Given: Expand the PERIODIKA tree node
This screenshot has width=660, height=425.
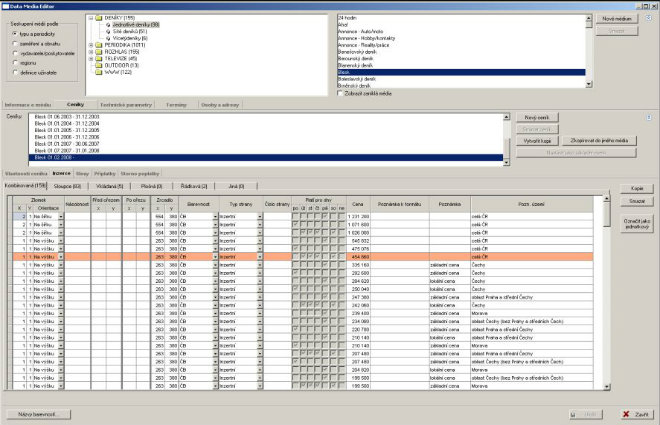Looking at the screenshot, I should pyautogui.click(x=90, y=45).
